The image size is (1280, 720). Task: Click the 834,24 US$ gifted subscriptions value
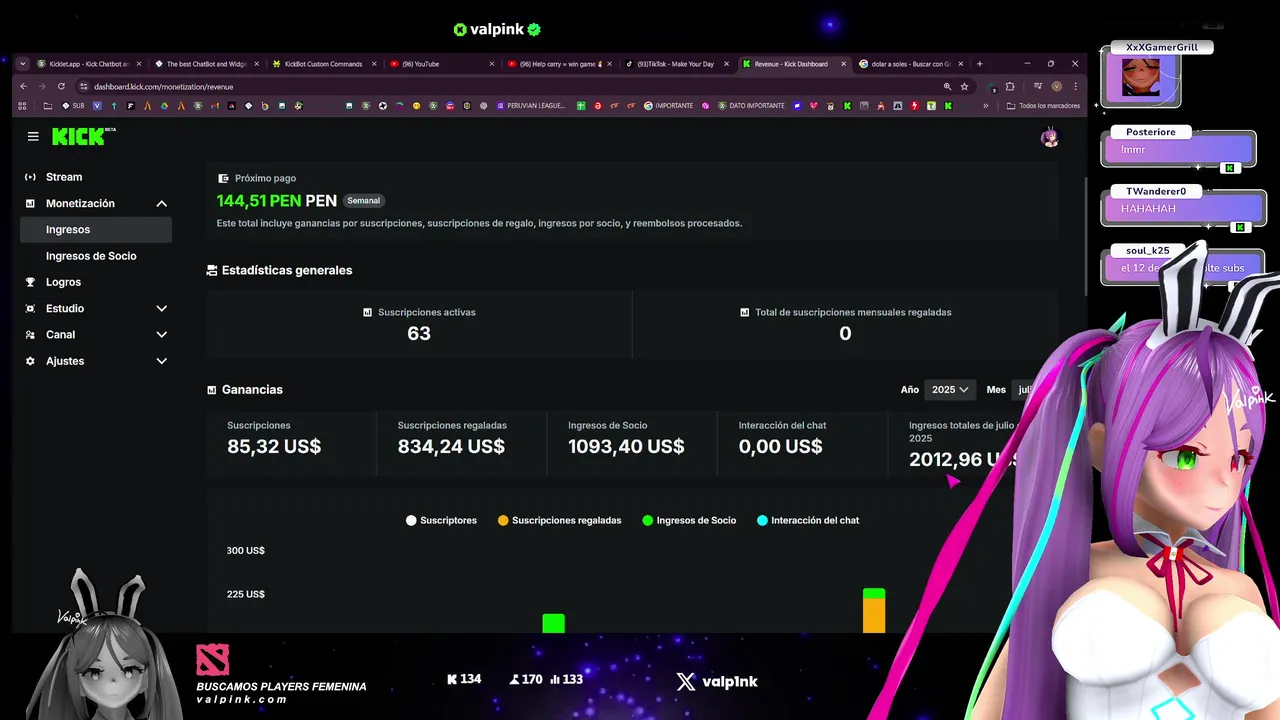[x=451, y=447]
